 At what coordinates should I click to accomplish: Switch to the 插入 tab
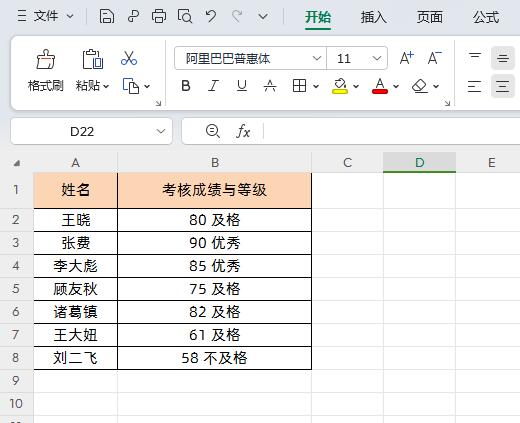pyautogui.click(x=373, y=17)
